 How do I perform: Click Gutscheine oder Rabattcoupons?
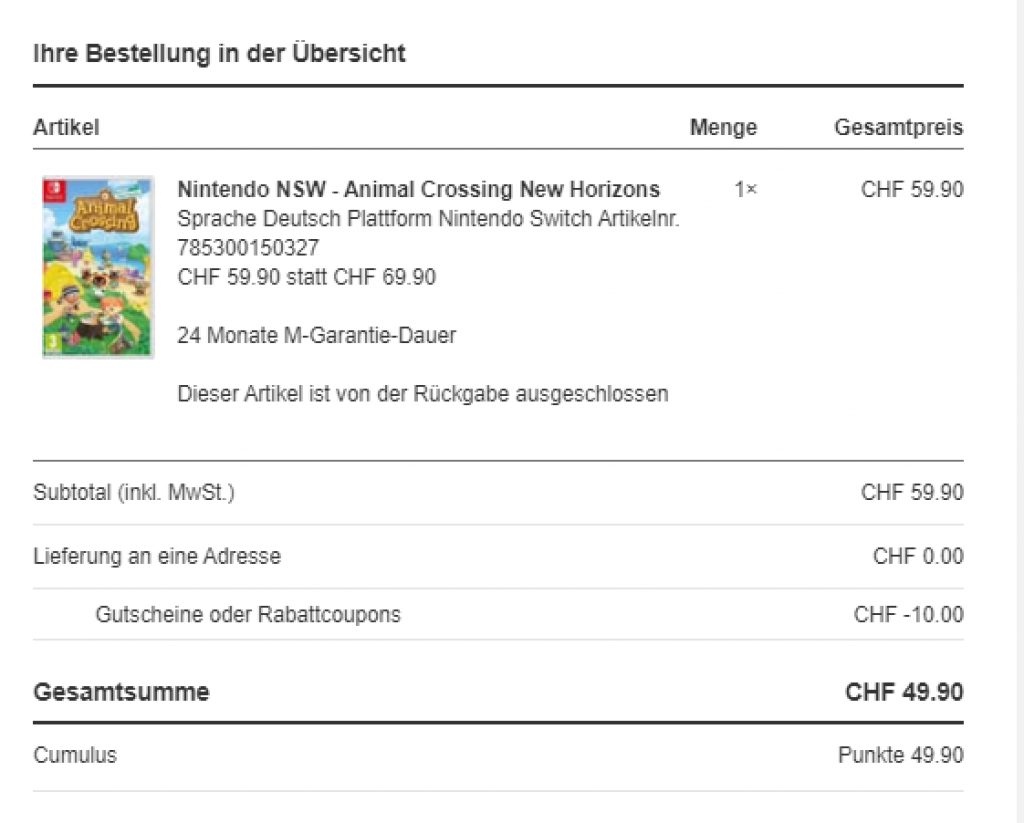pos(248,614)
